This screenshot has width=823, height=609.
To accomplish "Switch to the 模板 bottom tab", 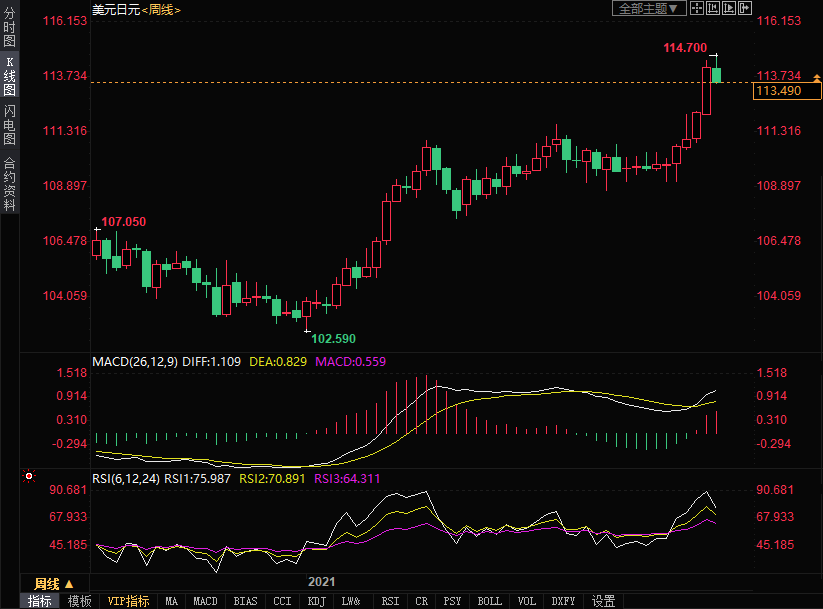I will tap(79, 601).
